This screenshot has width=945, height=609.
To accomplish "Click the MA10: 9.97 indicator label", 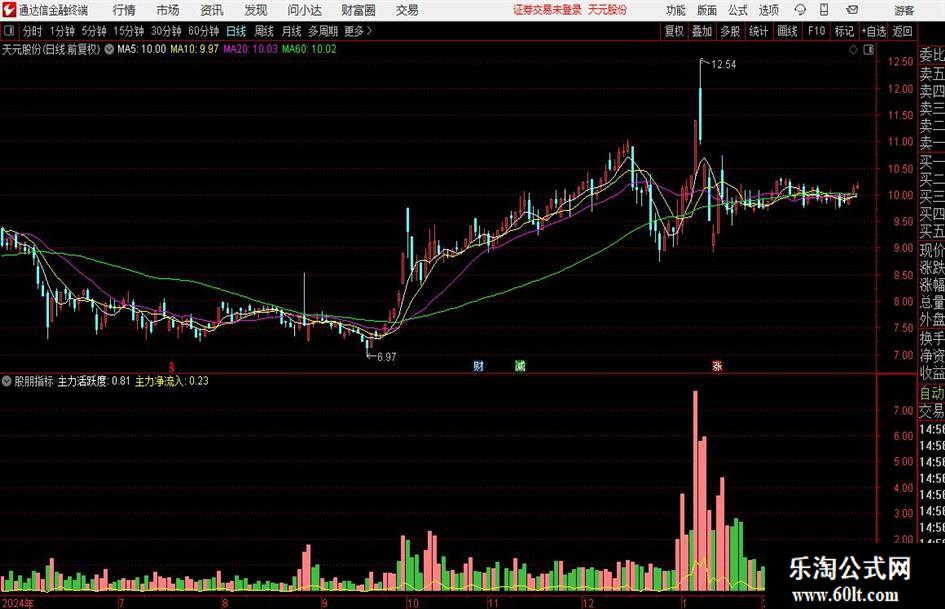I will (194, 49).
